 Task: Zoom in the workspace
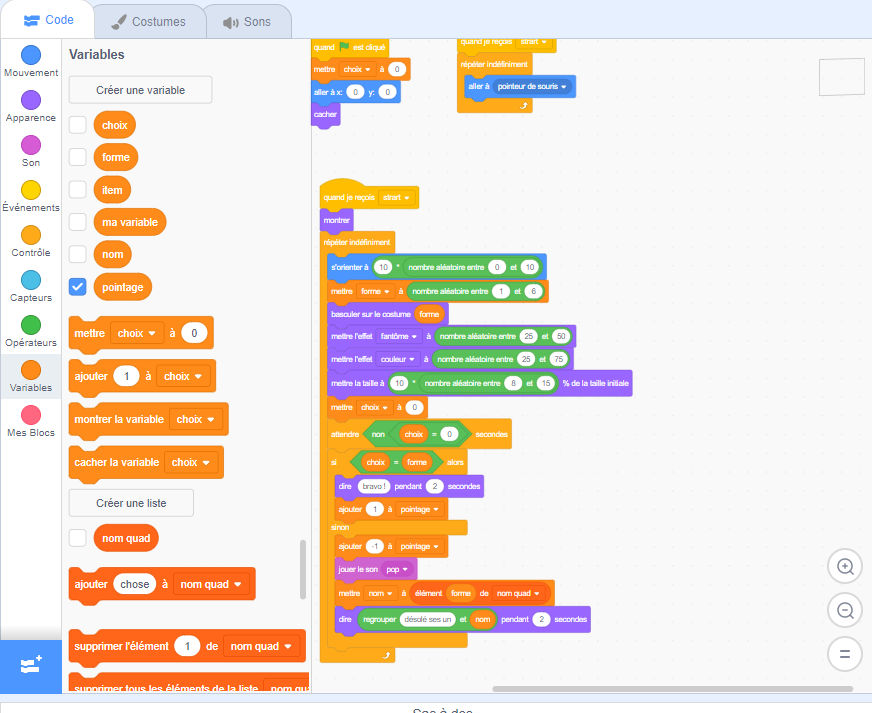point(845,567)
